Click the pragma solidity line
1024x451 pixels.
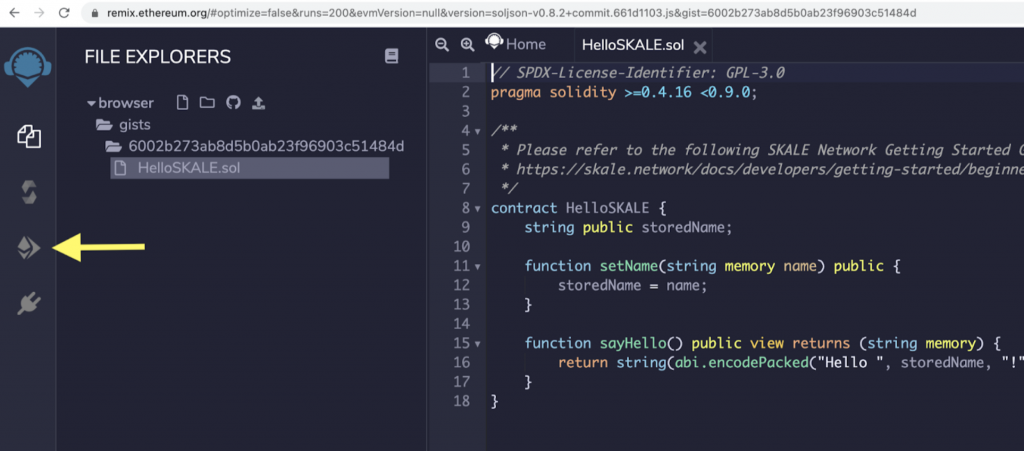click(x=624, y=92)
